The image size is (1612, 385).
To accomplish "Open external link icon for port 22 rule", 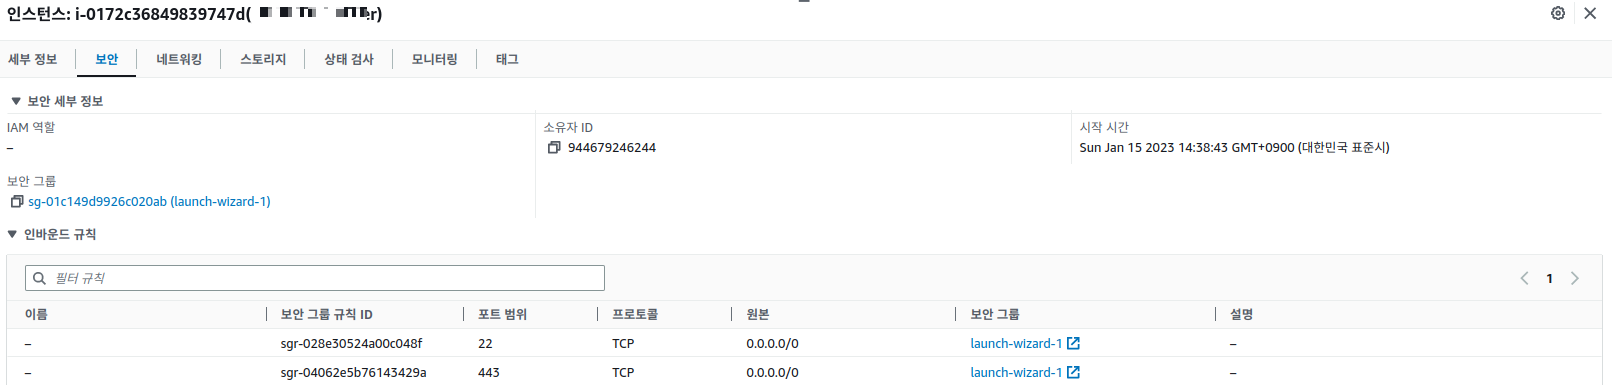I will coord(1073,343).
